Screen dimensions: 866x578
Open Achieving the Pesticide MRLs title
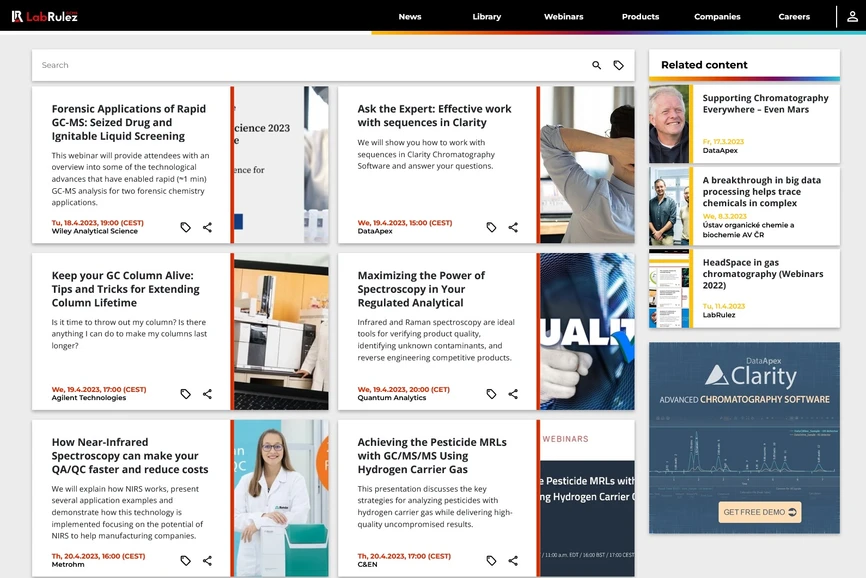(x=431, y=455)
